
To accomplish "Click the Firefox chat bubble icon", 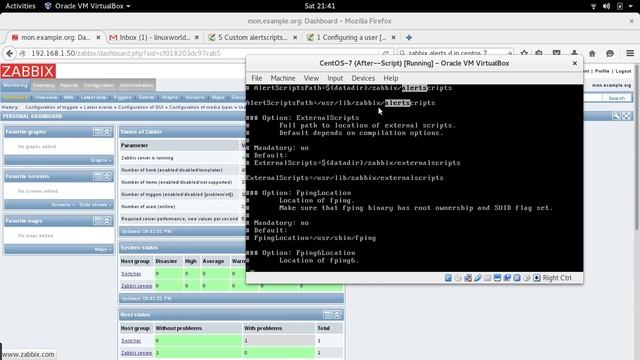I will point(610,53).
